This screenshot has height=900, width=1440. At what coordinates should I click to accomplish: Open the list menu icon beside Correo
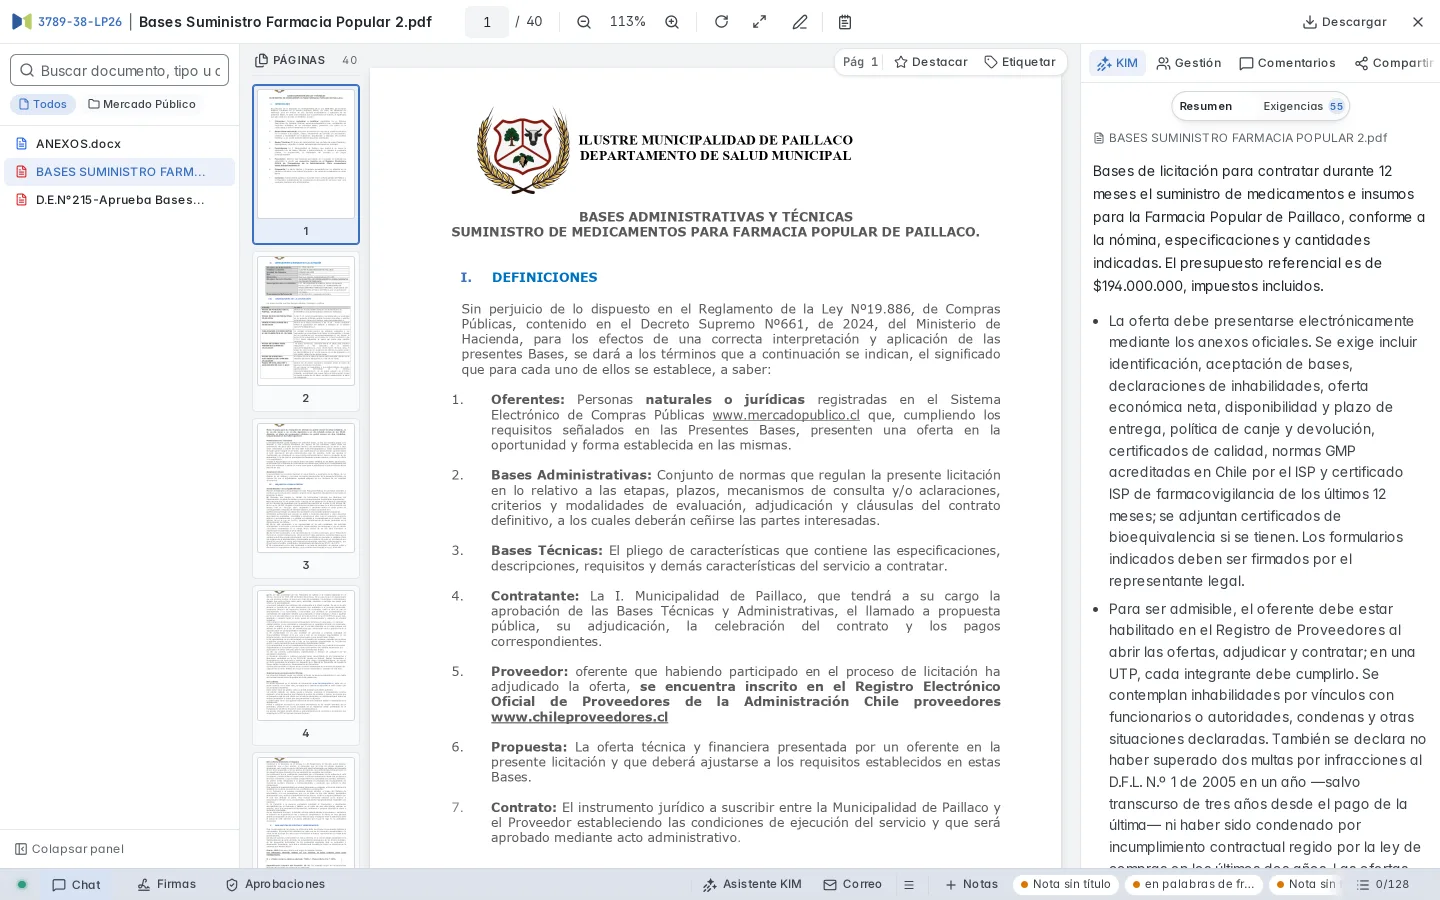click(909, 885)
